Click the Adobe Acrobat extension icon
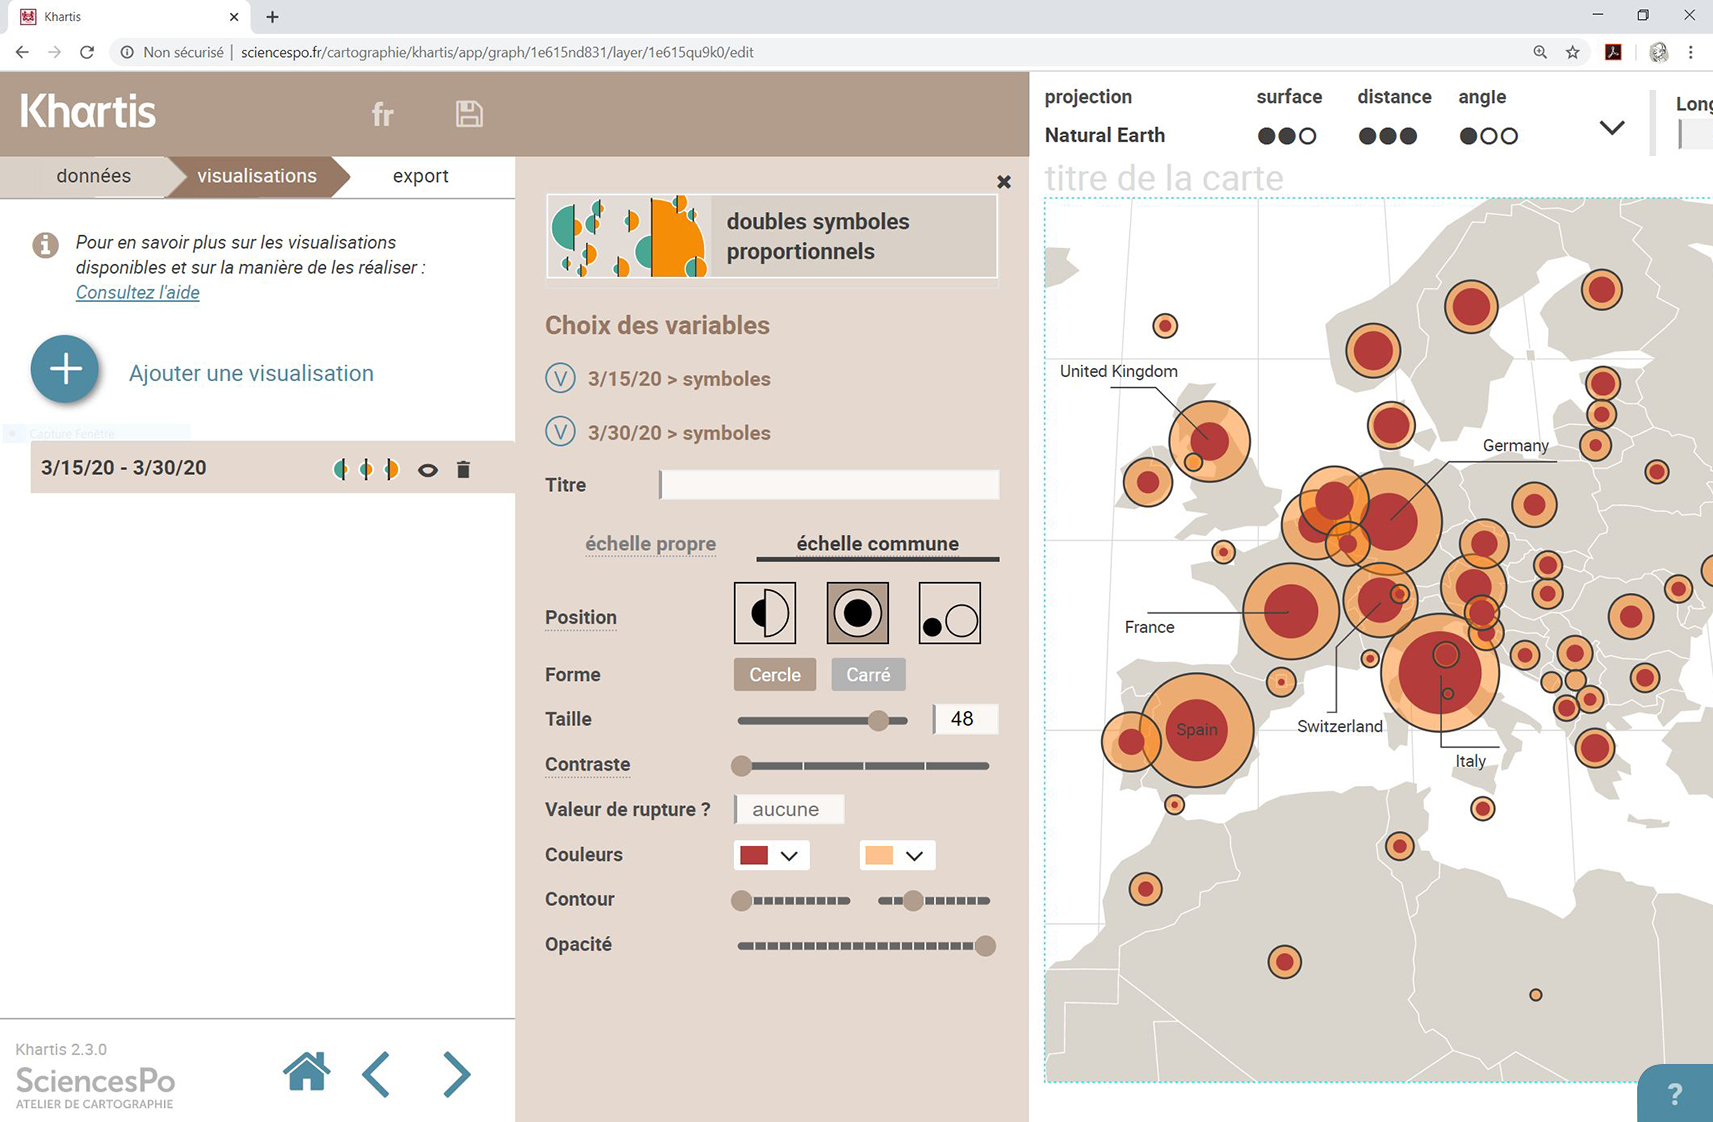 pyautogui.click(x=1613, y=52)
